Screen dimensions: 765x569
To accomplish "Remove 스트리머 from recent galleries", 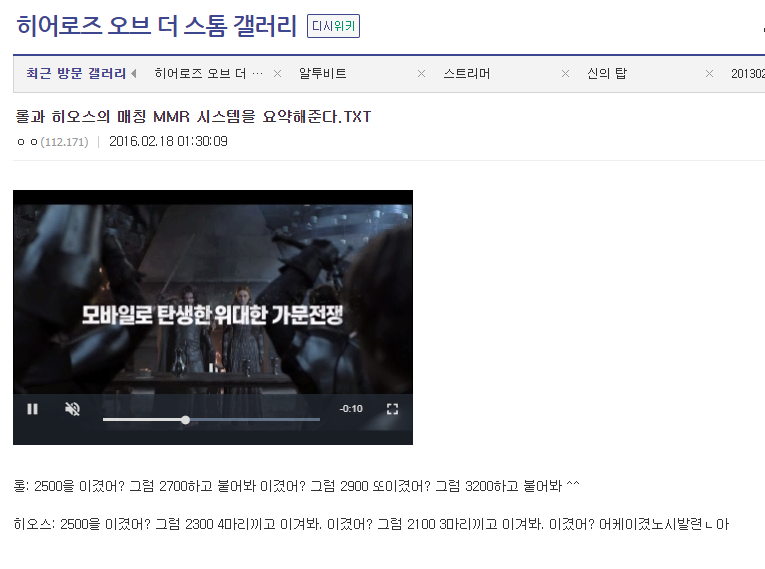I will 565,74.
